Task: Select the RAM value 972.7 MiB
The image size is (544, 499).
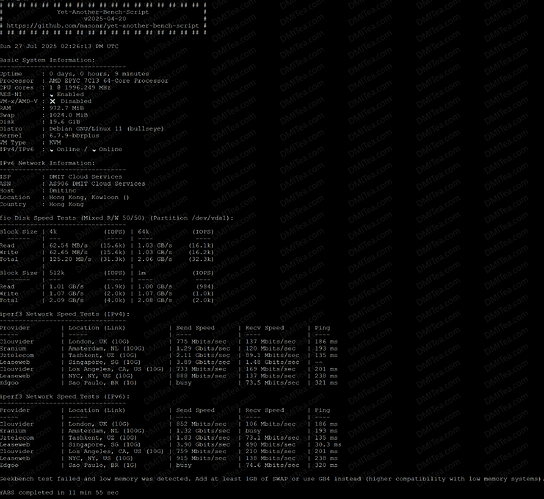Action: click(67, 108)
